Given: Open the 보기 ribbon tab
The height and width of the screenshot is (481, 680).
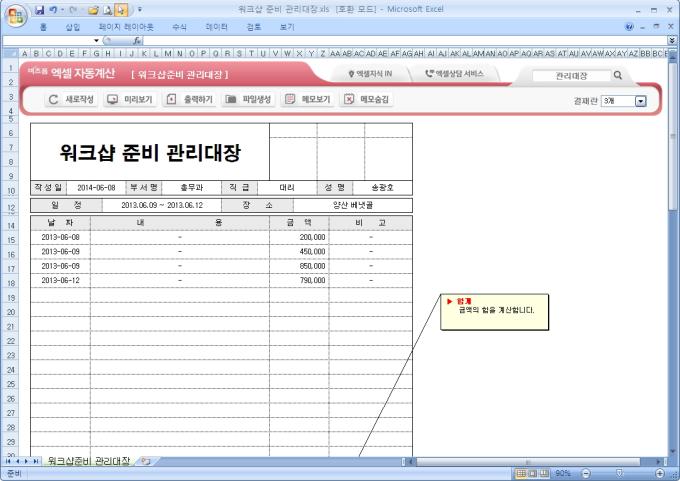Looking at the screenshot, I should coord(287,27).
